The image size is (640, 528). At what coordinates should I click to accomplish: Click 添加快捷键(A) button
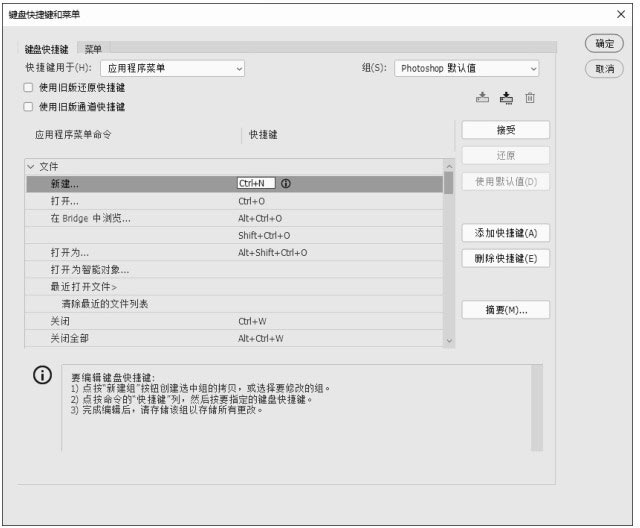[505, 233]
